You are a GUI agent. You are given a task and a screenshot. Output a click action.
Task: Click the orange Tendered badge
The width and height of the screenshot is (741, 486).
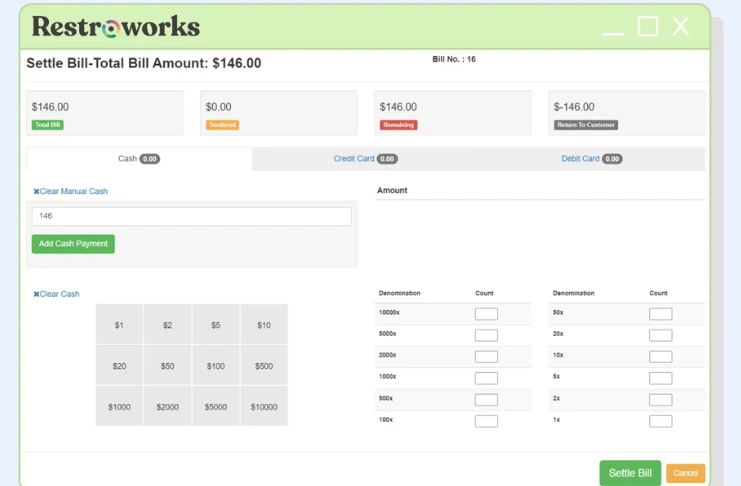tap(222, 125)
